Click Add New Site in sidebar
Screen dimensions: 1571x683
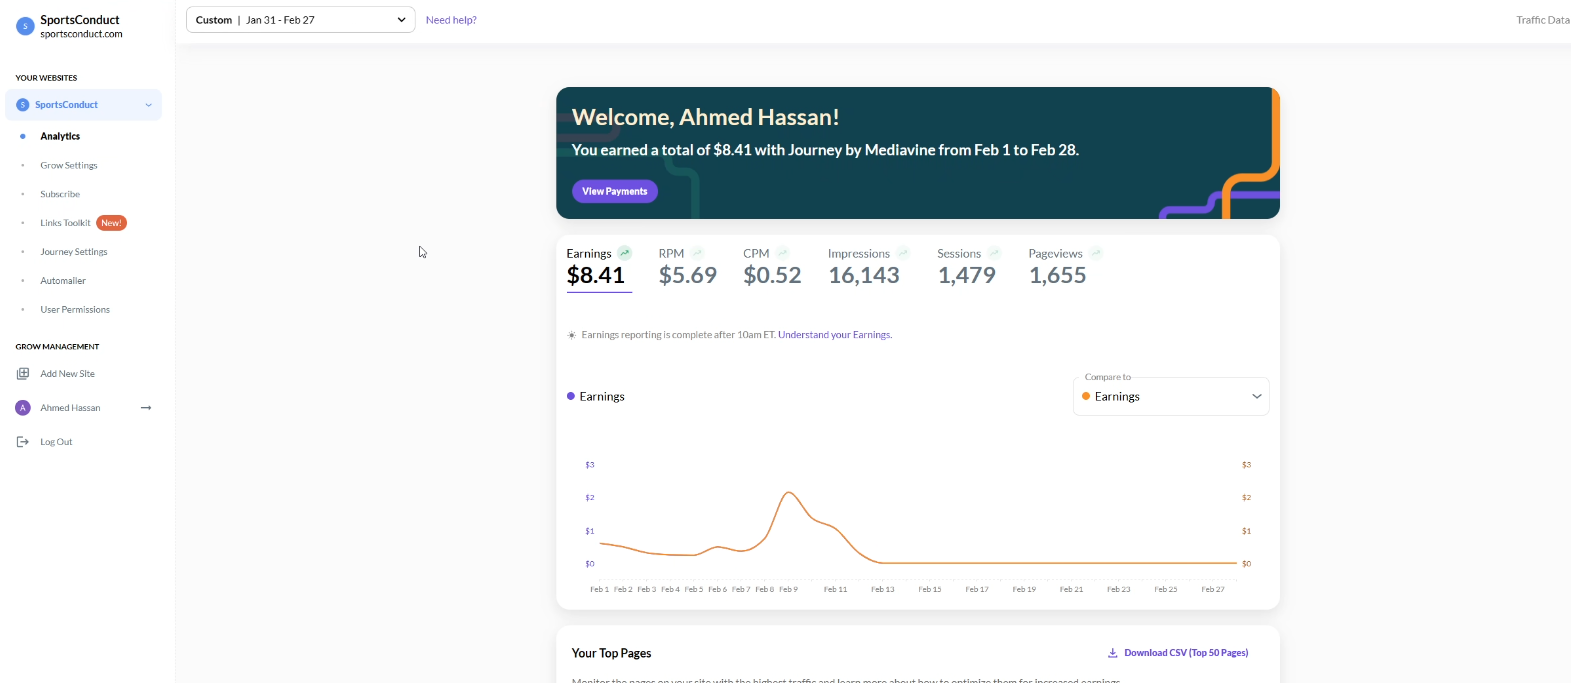click(68, 374)
